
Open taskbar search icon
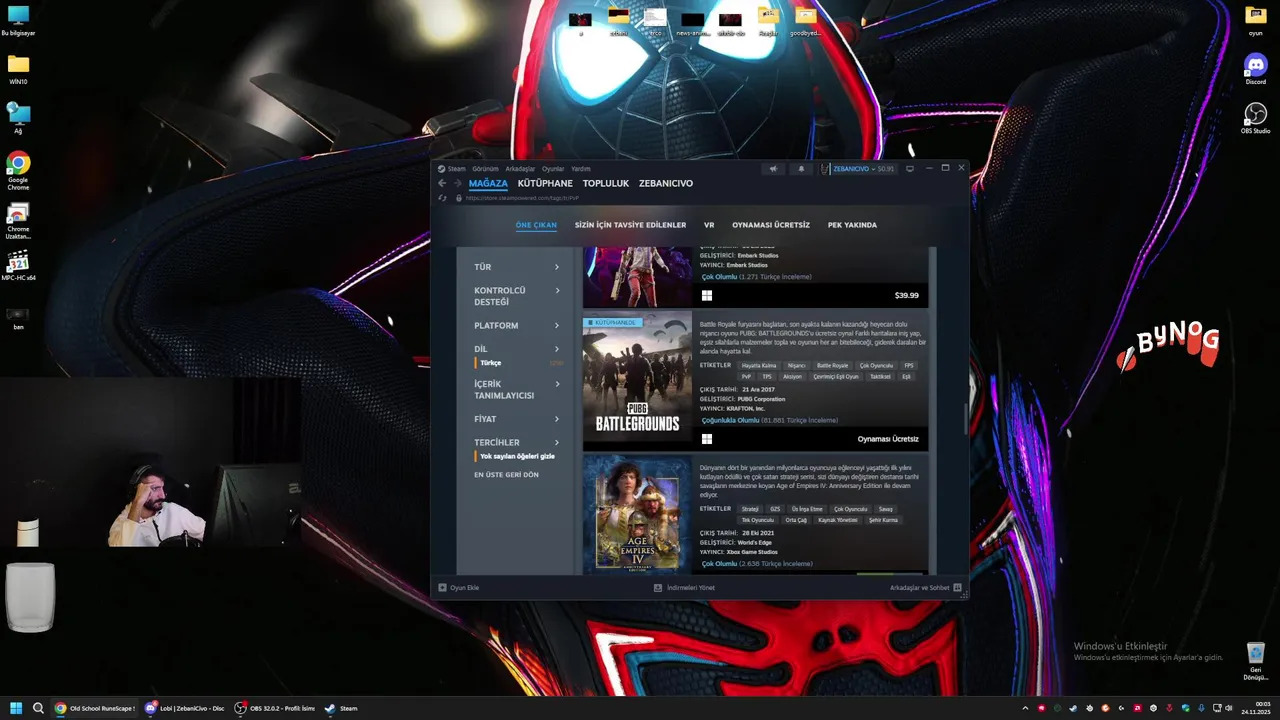38,708
